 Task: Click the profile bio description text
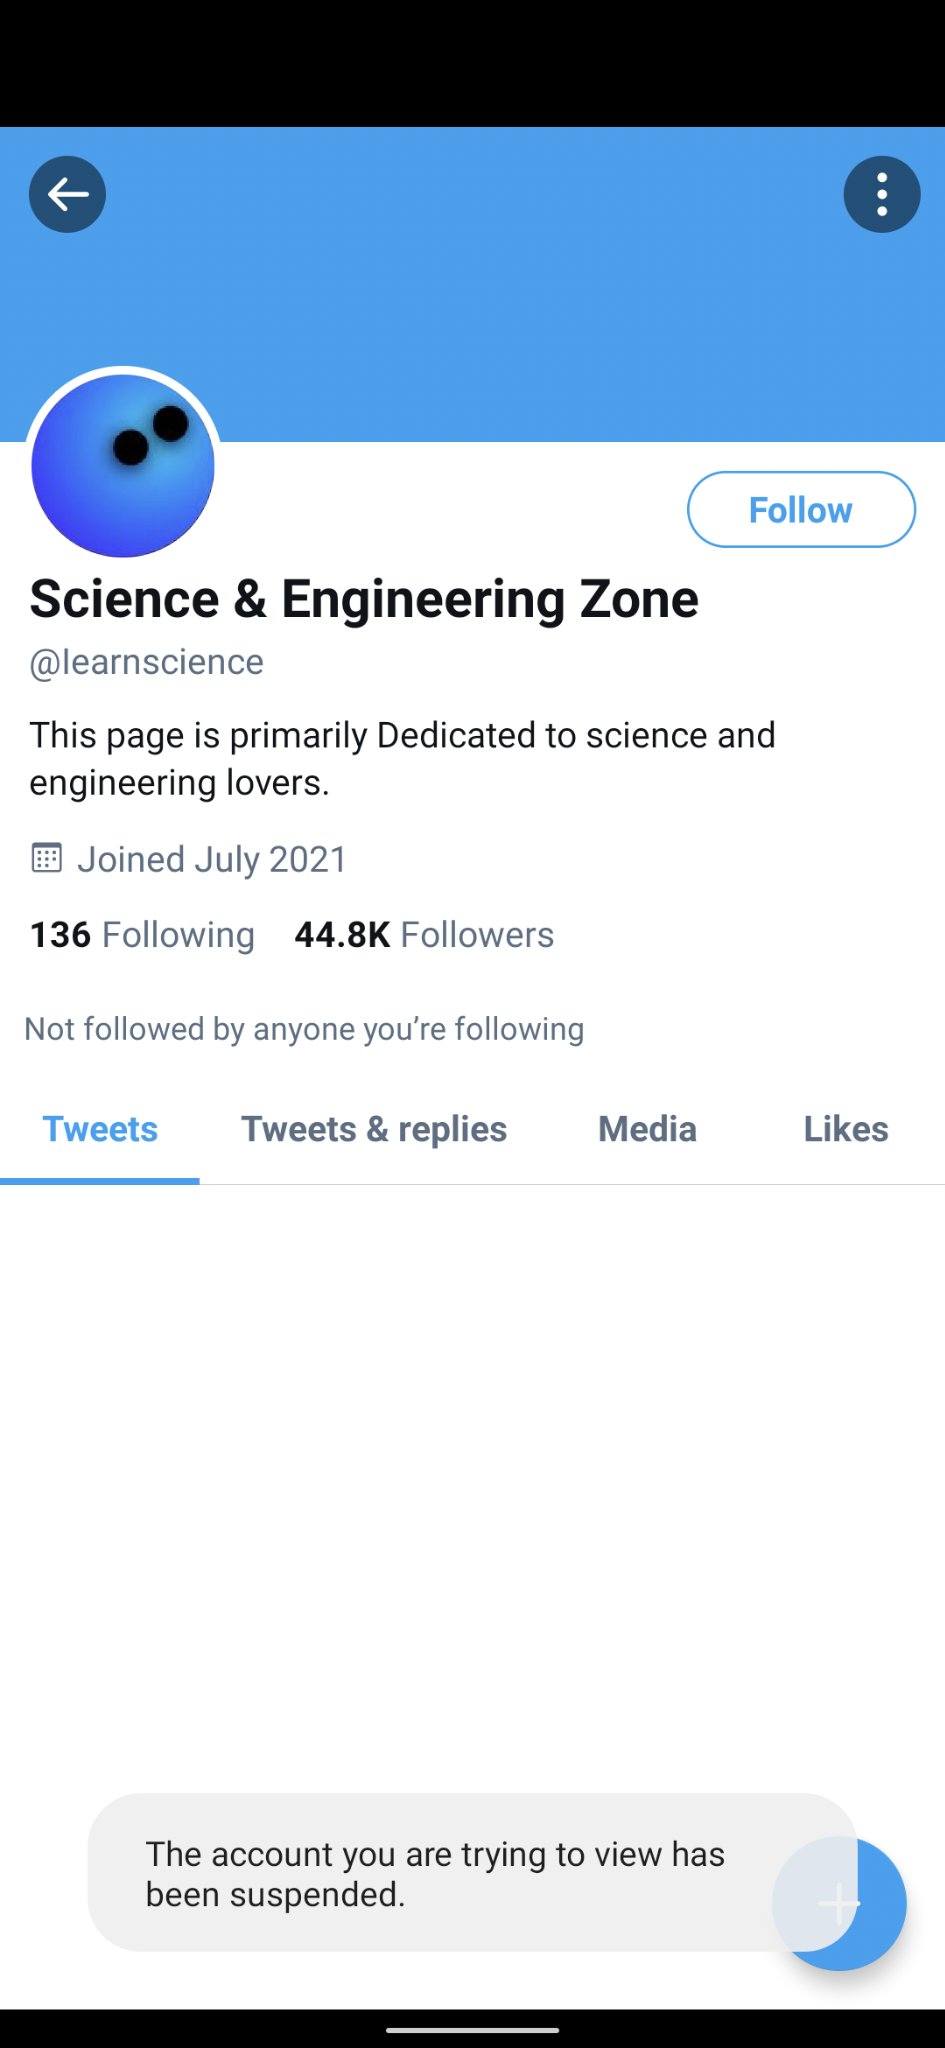402,758
